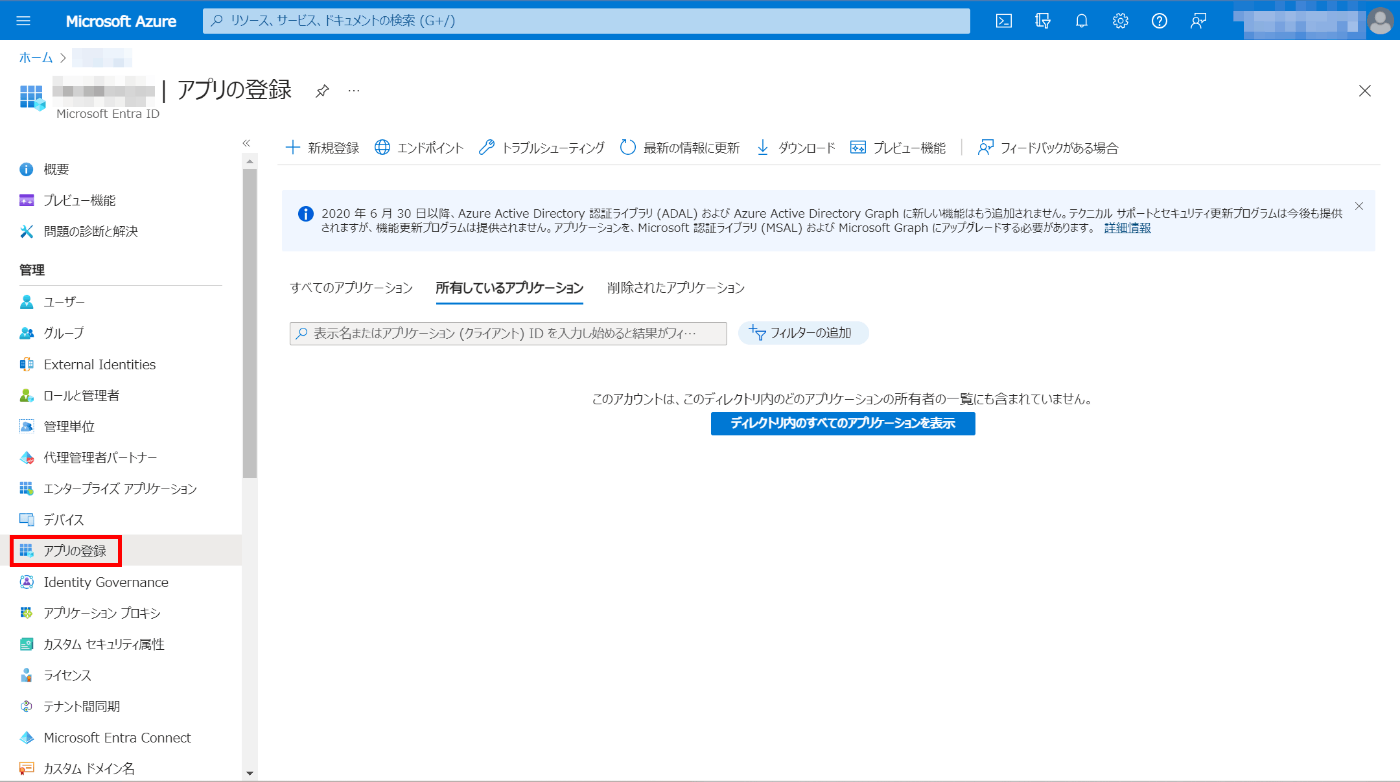
Task: Click ディレクトリ内のすべてのアプリケーションを表示 button
Action: coord(843,424)
